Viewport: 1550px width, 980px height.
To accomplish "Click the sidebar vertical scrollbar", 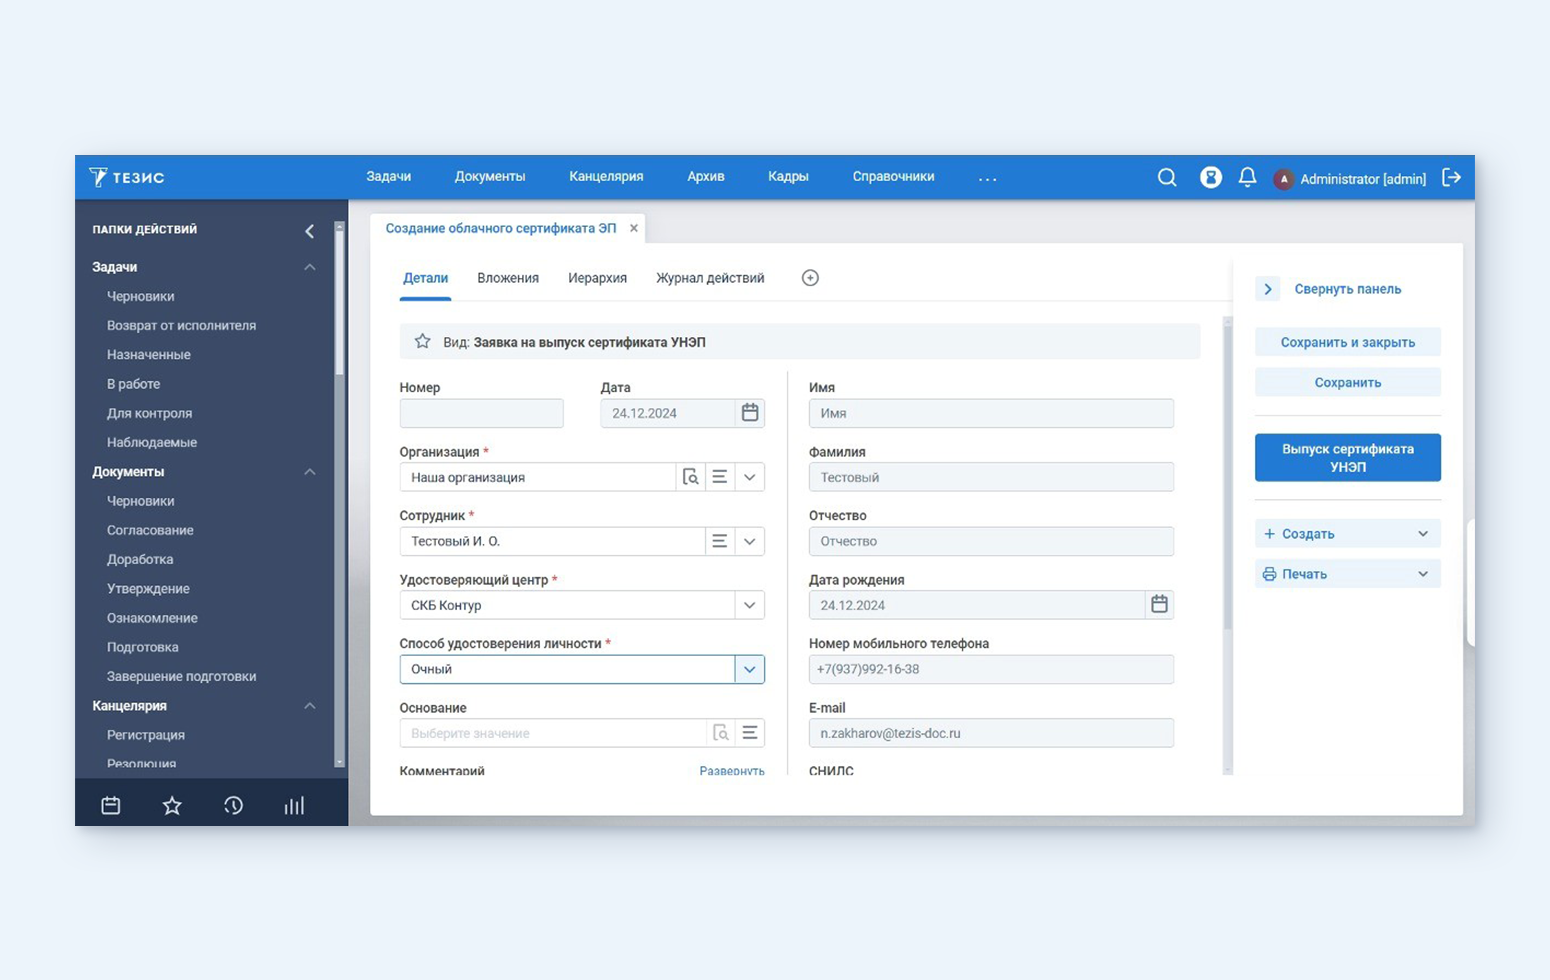I will click(339, 304).
